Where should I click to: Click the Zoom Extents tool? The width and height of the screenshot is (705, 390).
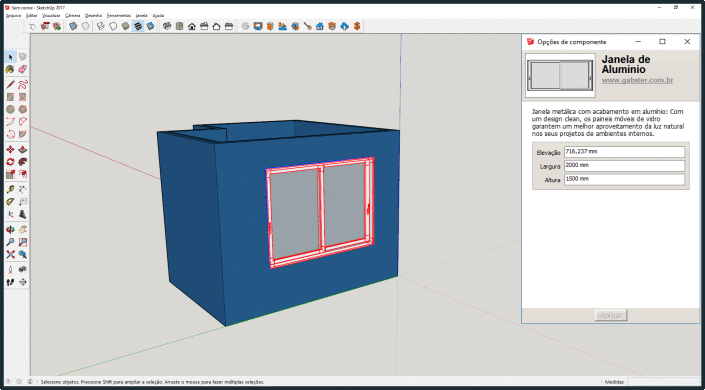point(10,255)
